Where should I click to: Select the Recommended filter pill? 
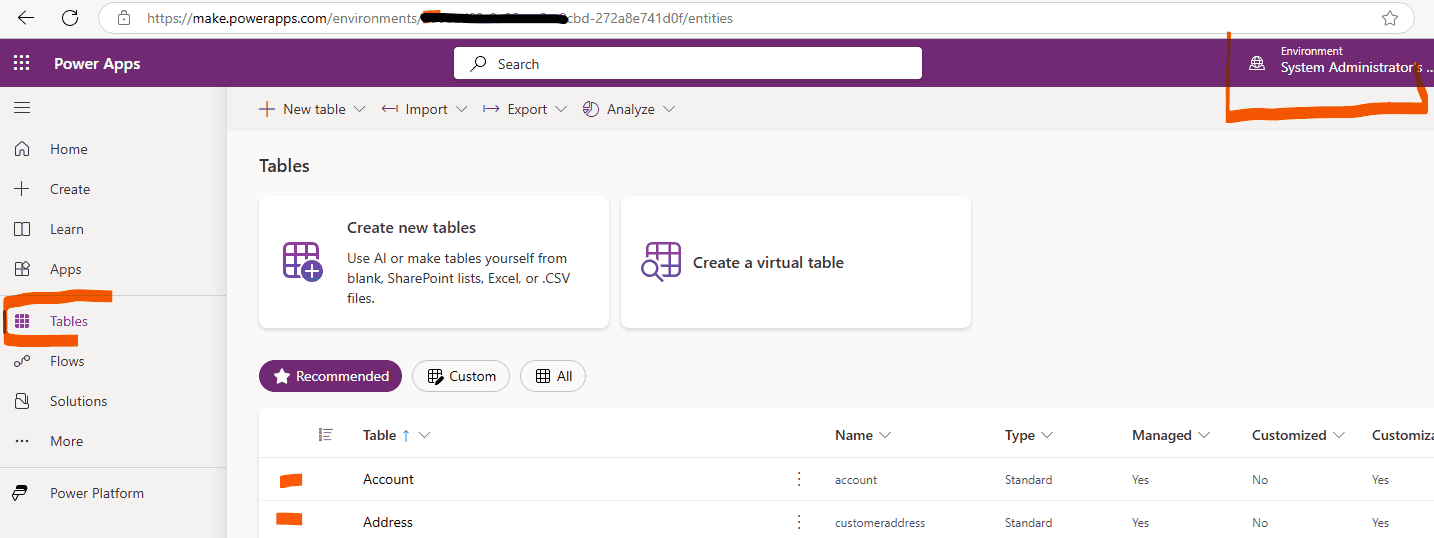tap(330, 376)
